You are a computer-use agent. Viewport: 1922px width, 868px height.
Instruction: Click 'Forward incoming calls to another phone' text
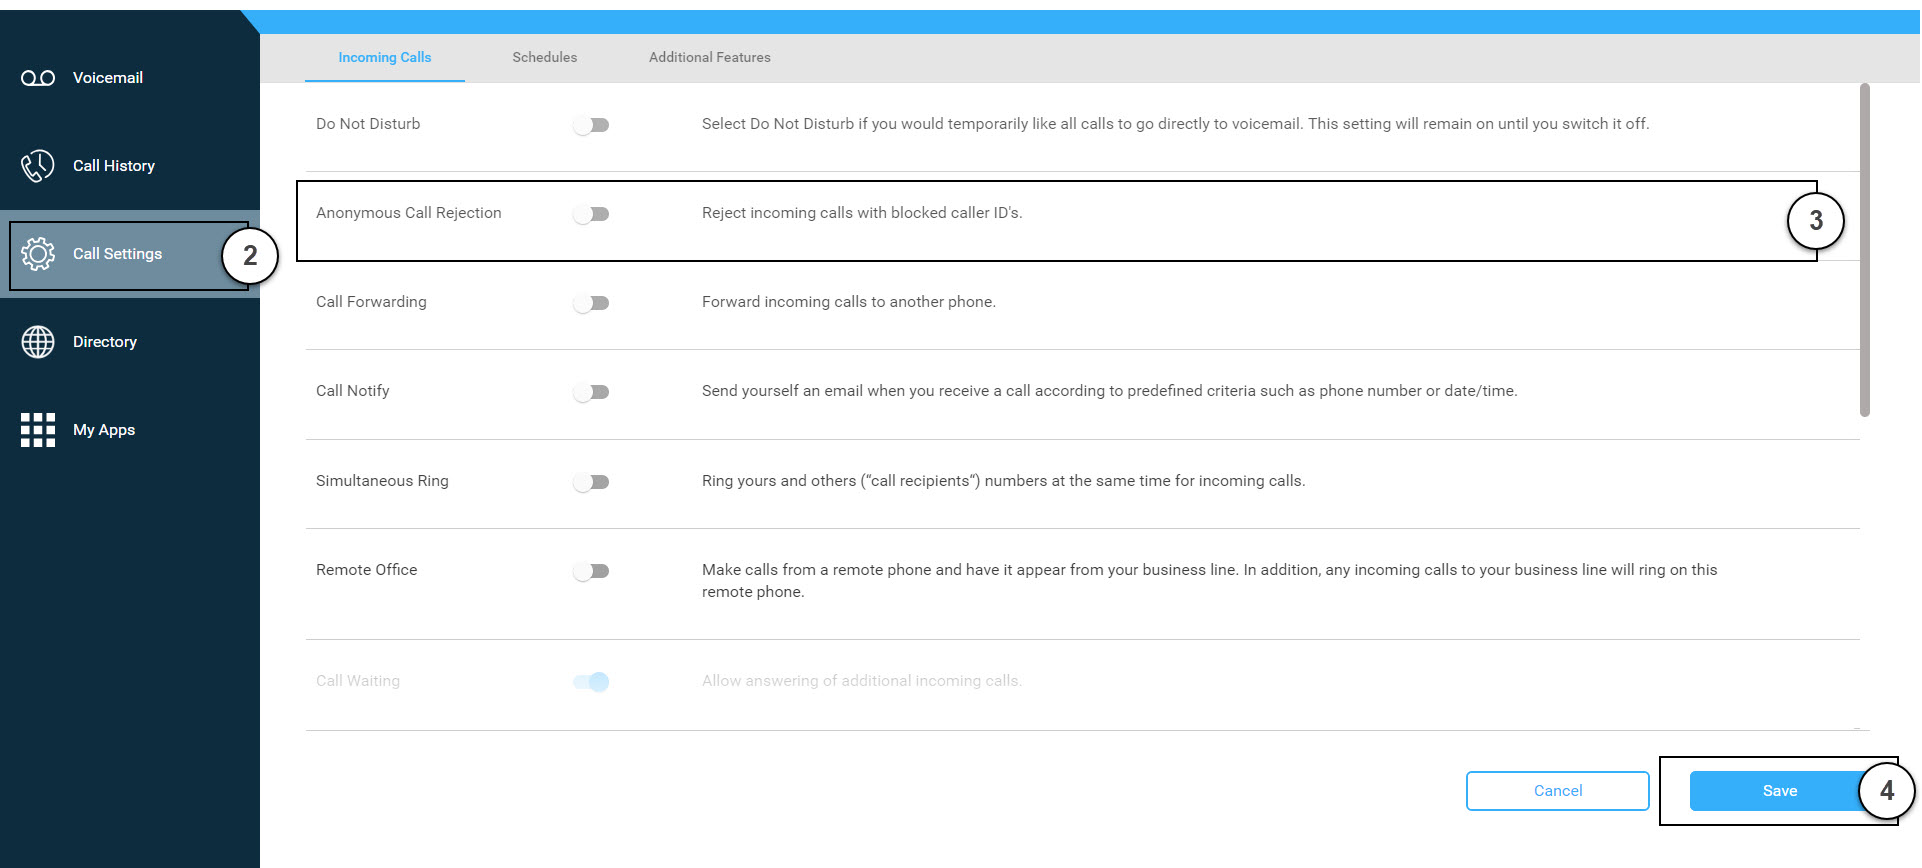coord(849,302)
